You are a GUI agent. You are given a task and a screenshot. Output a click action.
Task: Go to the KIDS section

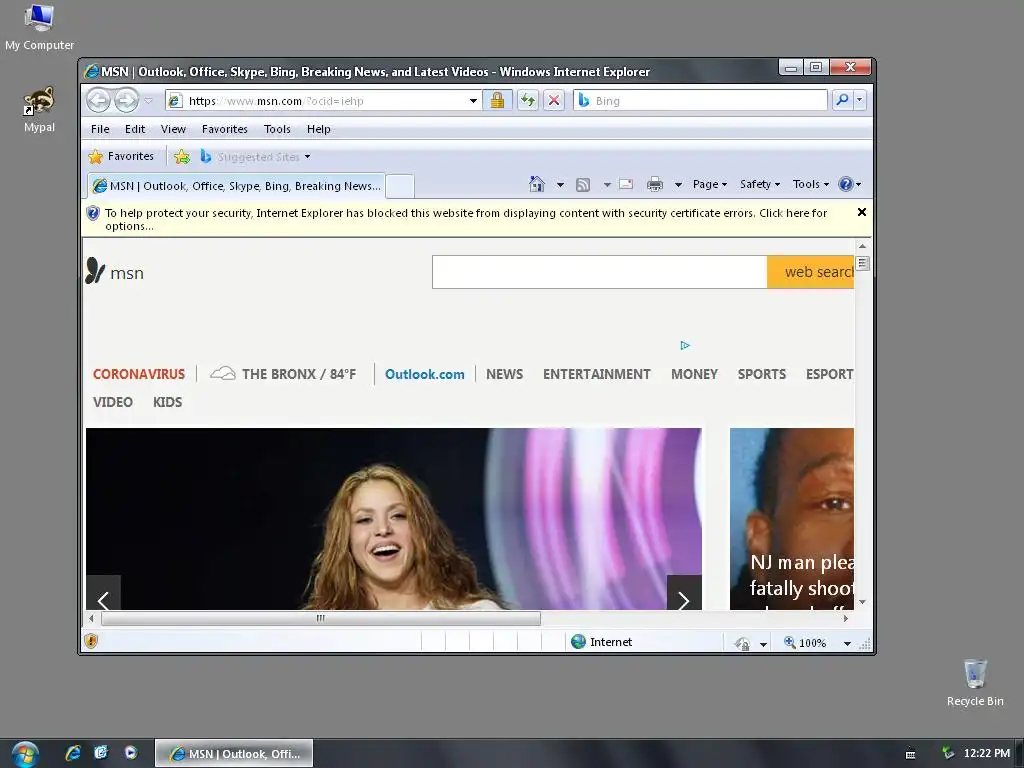tap(167, 402)
